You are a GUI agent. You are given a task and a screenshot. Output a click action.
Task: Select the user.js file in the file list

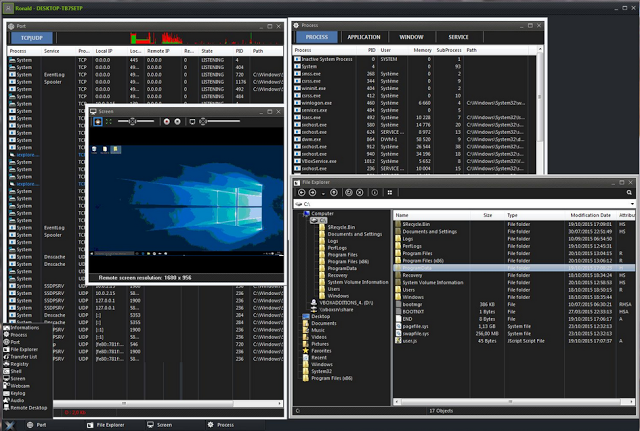(x=411, y=340)
